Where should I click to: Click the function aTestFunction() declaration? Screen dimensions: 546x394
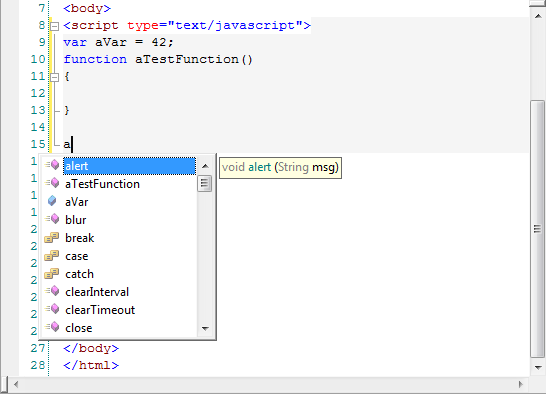point(158,60)
